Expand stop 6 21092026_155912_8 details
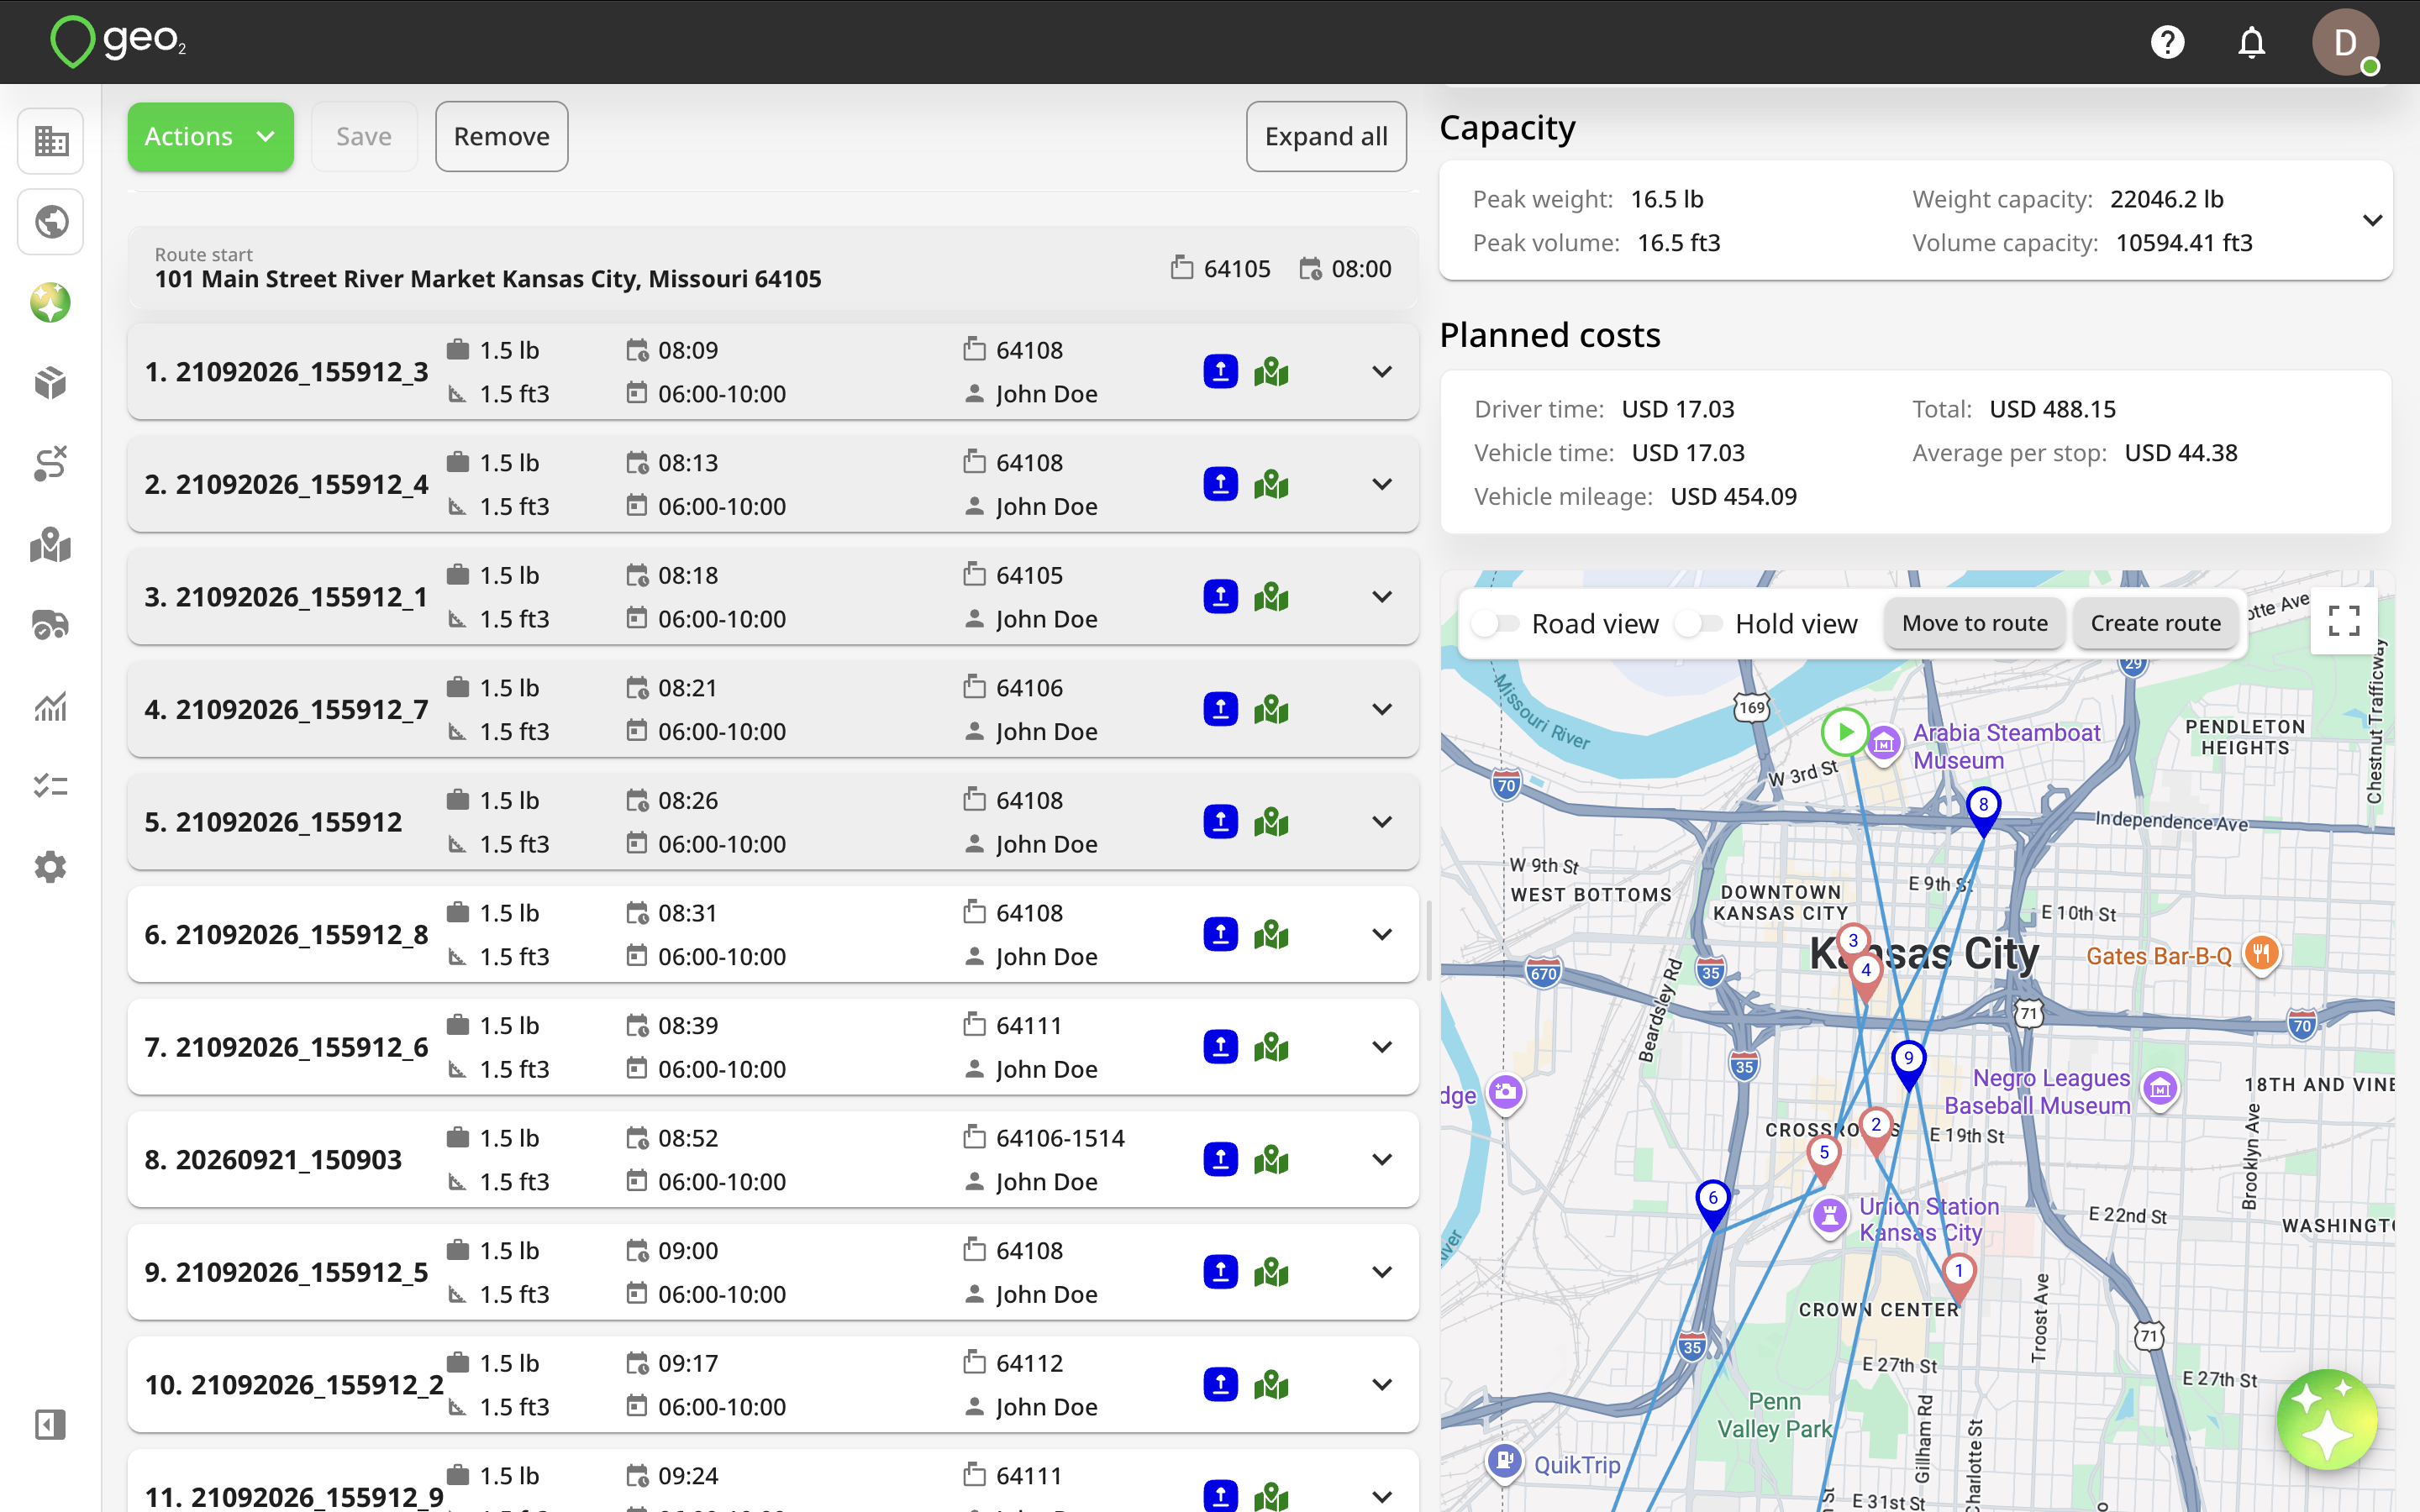The image size is (2420, 1512). pyautogui.click(x=1382, y=935)
